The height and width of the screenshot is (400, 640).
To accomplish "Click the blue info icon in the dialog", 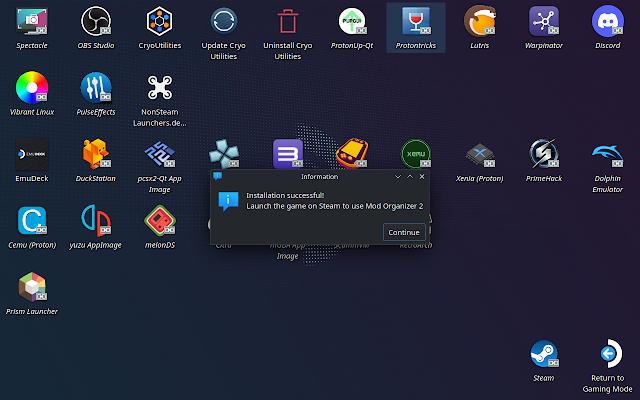I will point(228,201).
